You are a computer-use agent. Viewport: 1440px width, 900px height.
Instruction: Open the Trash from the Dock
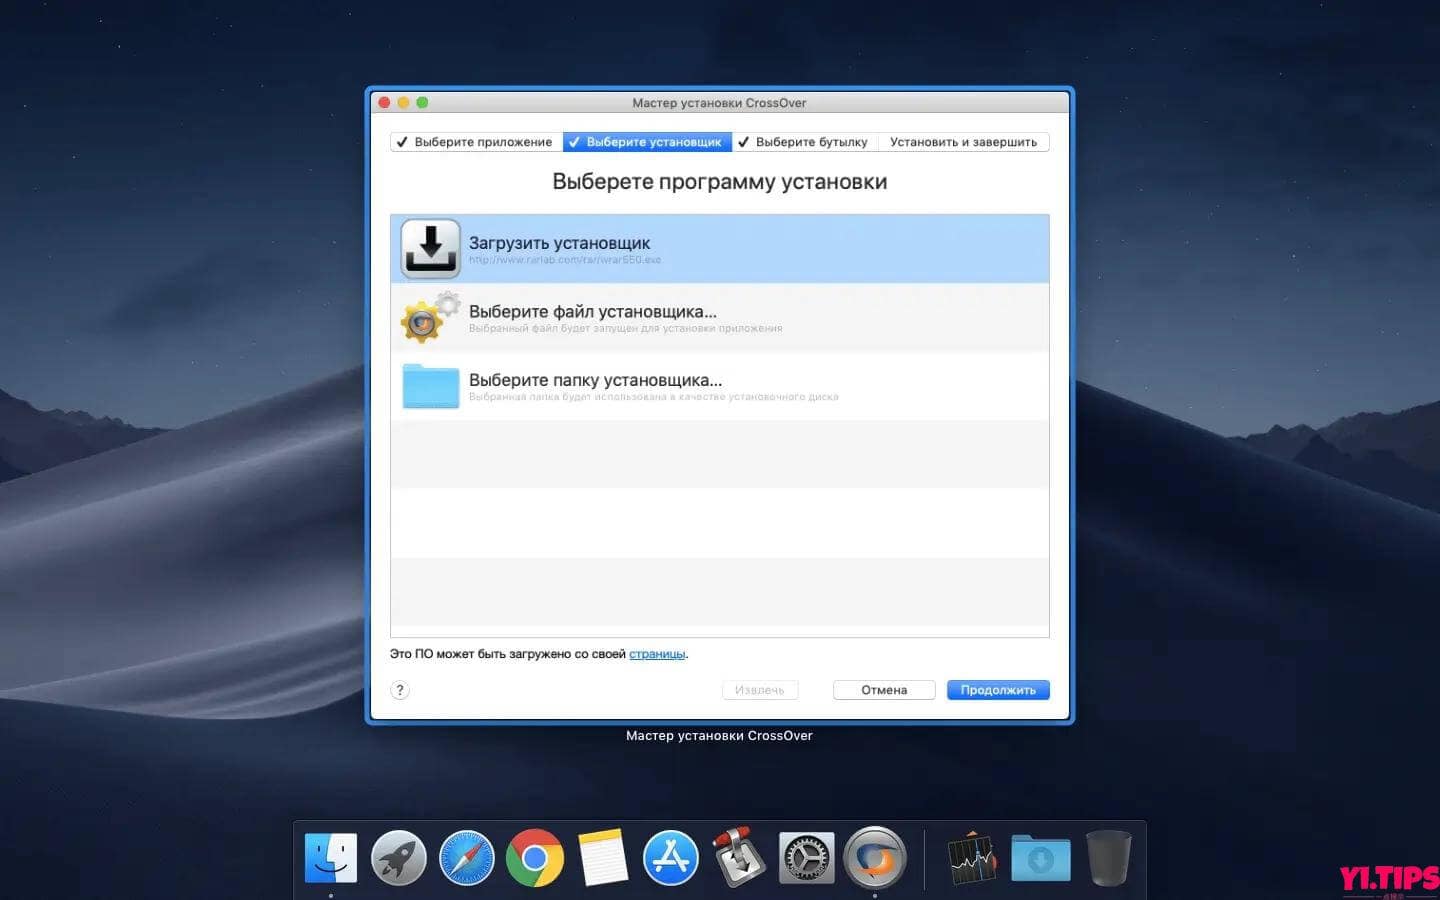pyautogui.click(x=1108, y=857)
